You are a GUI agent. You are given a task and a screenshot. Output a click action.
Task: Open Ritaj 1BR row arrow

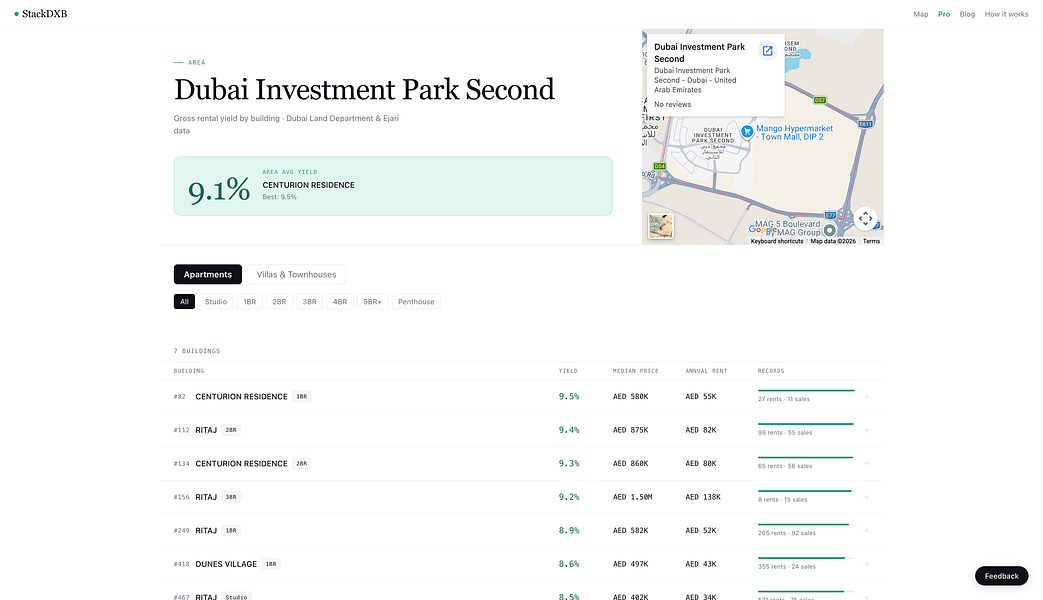click(x=865, y=530)
